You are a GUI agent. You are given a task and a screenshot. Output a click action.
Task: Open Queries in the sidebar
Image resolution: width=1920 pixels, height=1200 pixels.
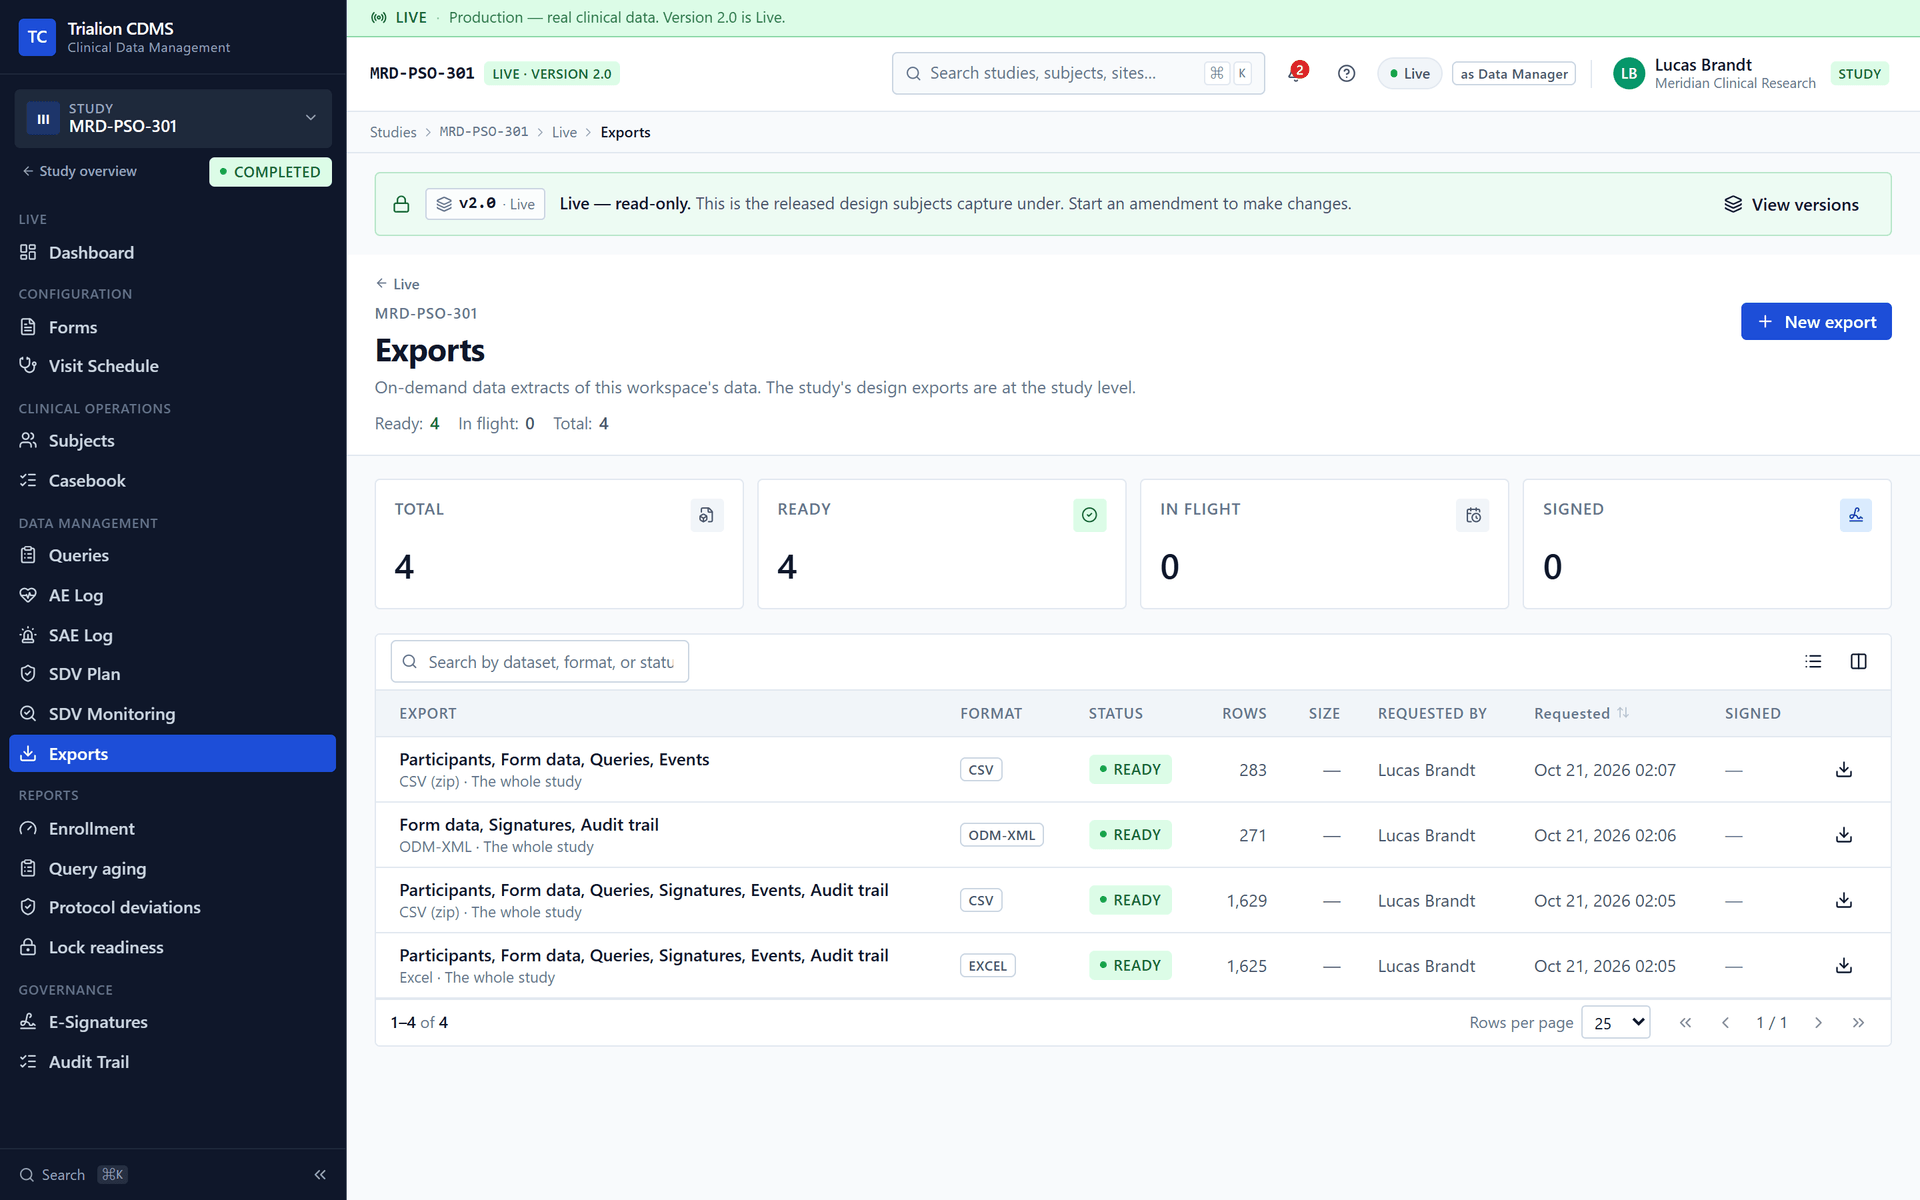tap(172, 555)
